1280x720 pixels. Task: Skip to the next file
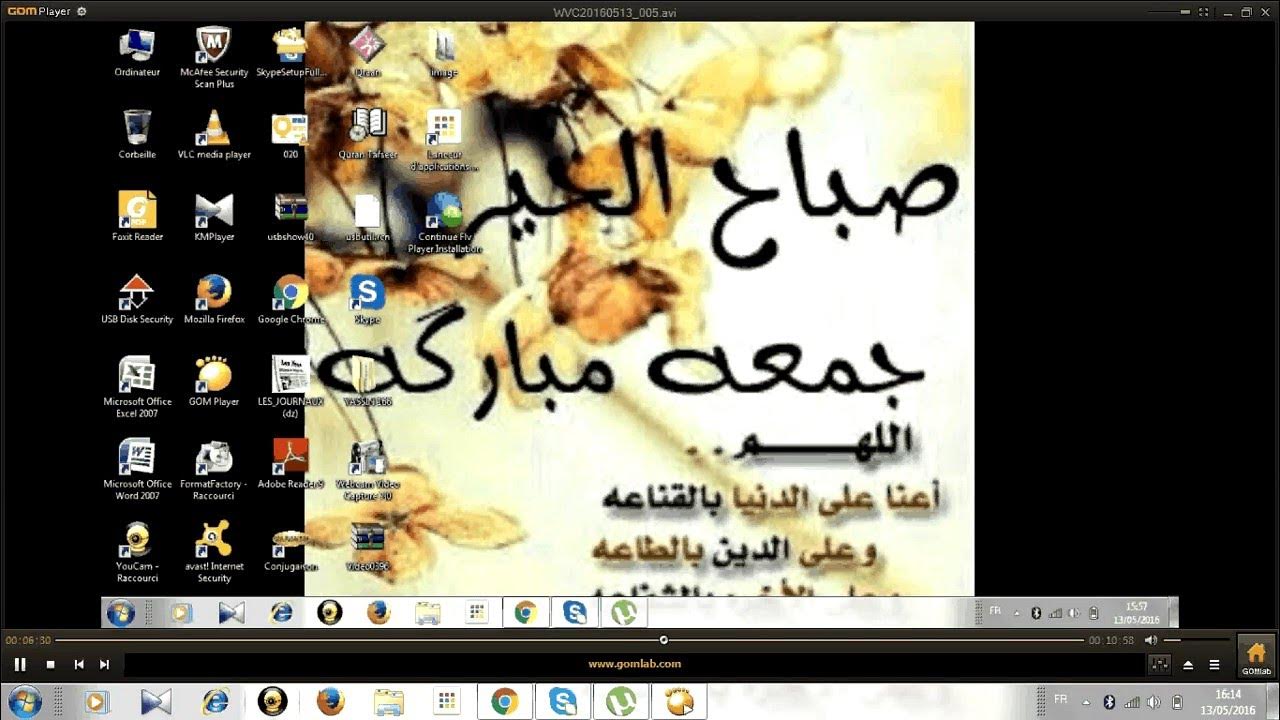click(x=104, y=664)
